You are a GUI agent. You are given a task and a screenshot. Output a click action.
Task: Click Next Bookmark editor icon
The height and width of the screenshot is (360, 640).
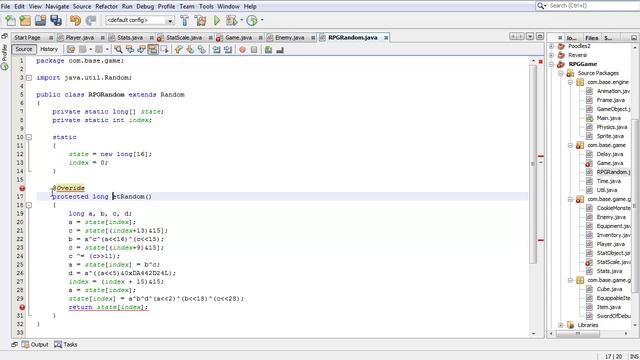[190, 50]
